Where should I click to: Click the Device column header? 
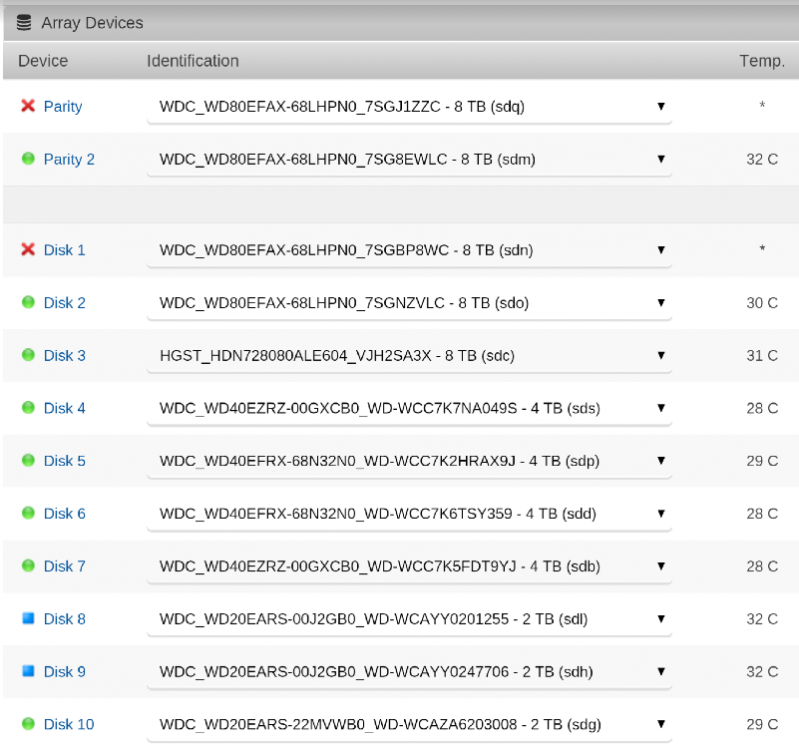(x=43, y=61)
